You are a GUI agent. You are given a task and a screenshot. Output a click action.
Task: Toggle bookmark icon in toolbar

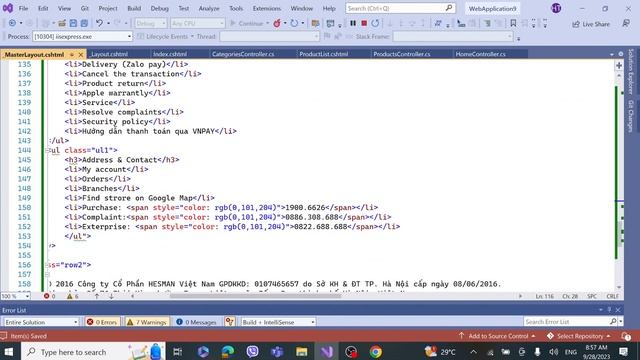[513, 24]
